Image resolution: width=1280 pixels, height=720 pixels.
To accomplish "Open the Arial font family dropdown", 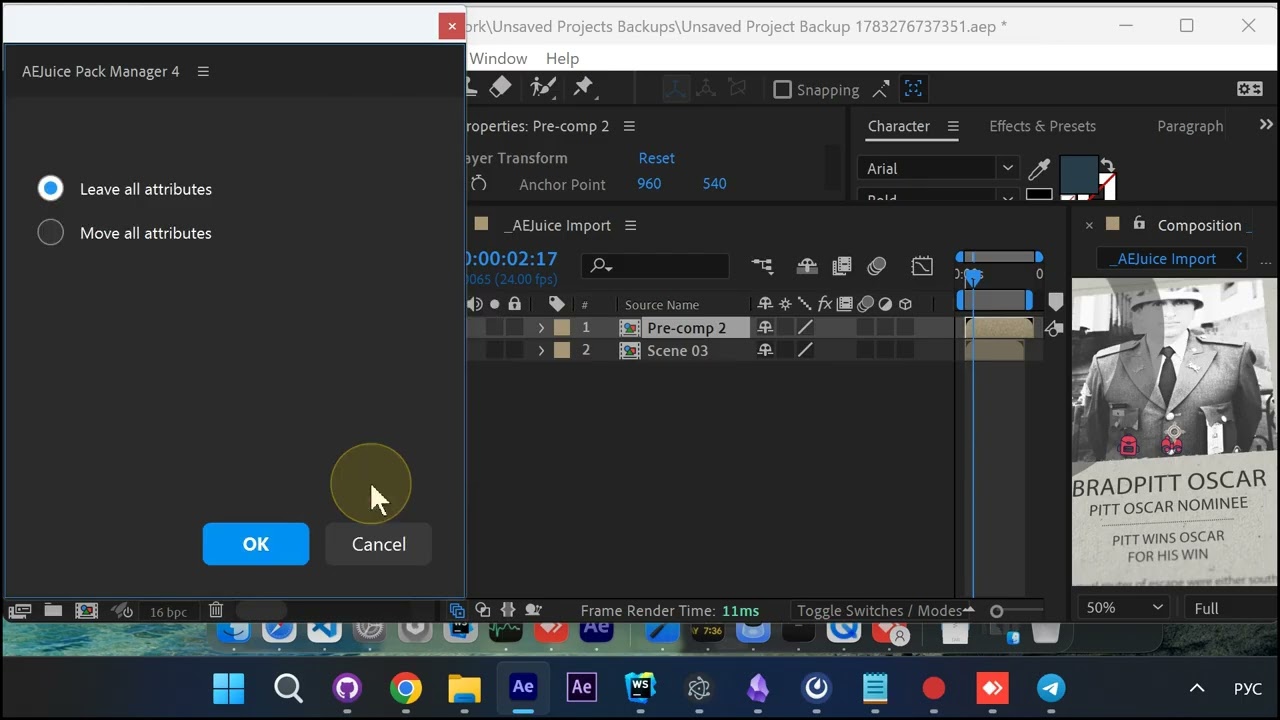I will (x=1007, y=168).
